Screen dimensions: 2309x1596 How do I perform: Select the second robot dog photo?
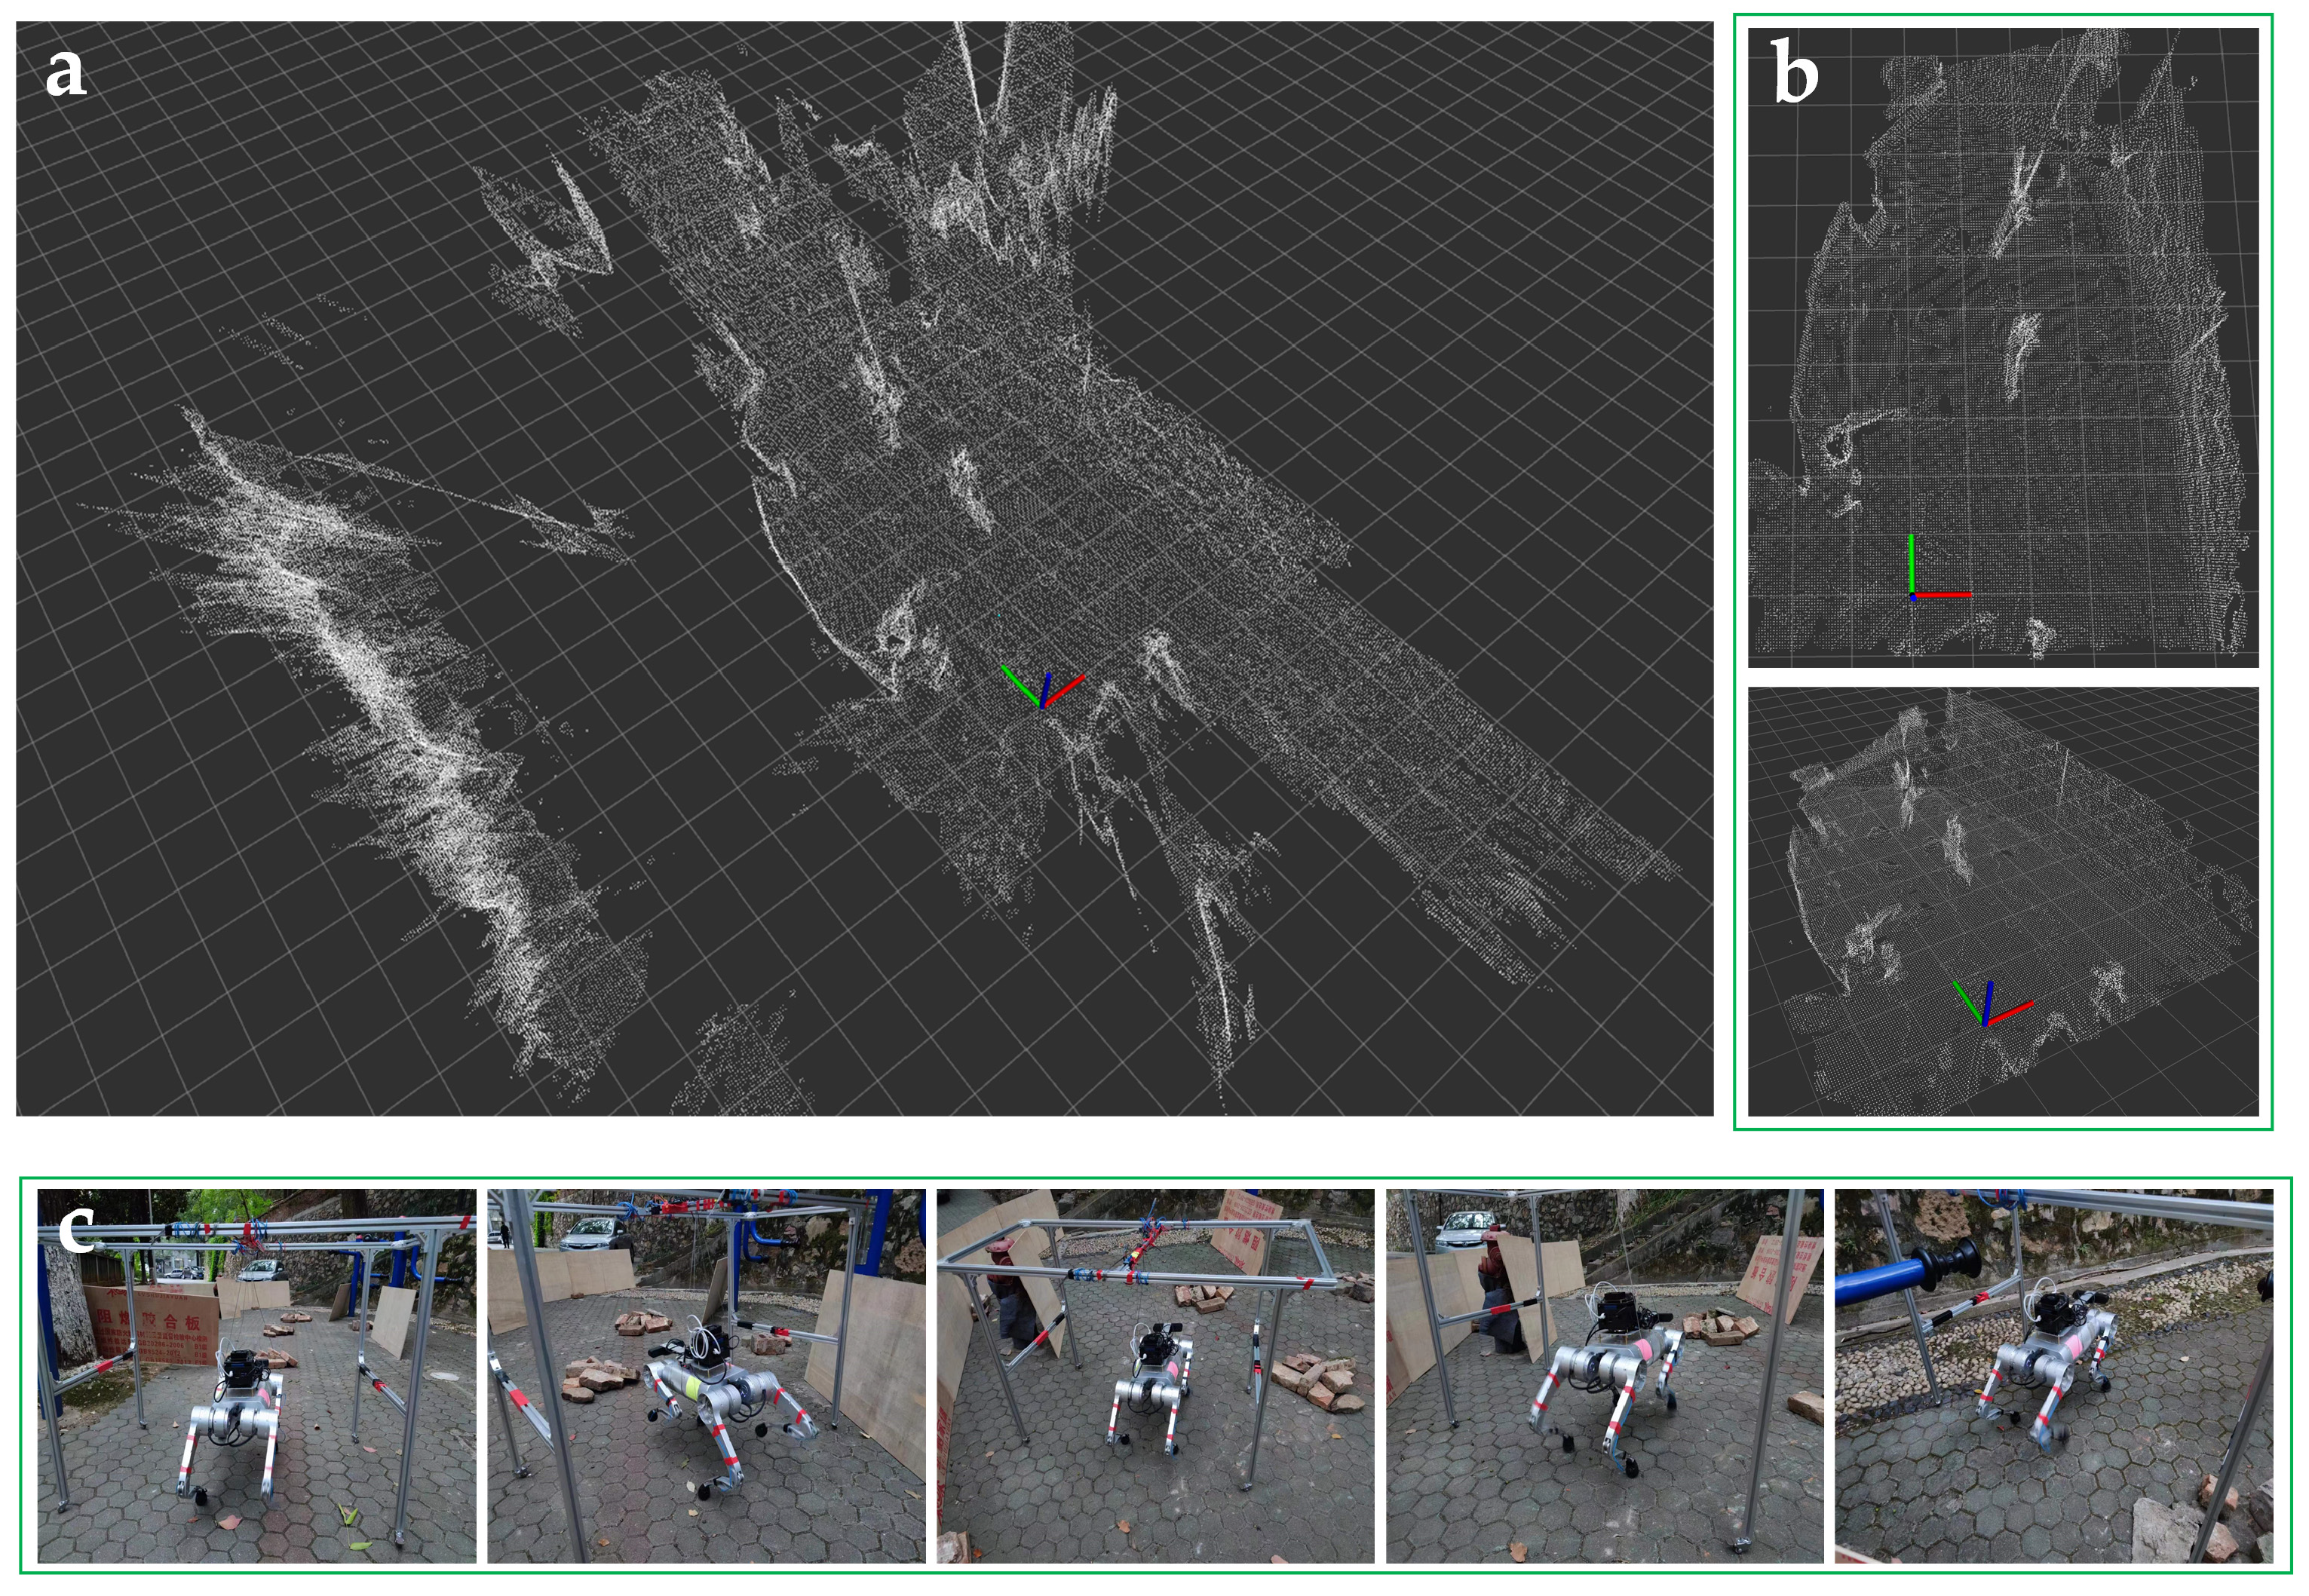pyautogui.click(x=706, y=1375)
